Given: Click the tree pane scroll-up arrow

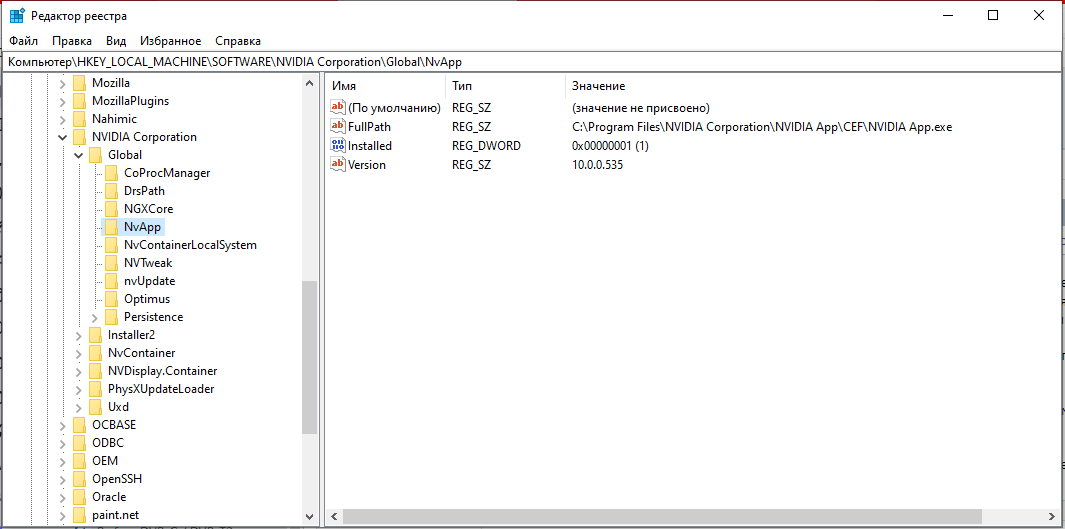Looking at the screenshot, I should pos(310,84).
